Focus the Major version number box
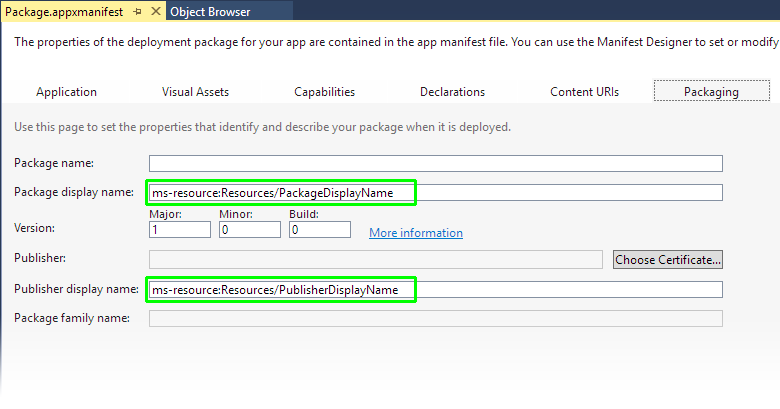The height and width of the screenshot is (409, 780). (180, 230)
